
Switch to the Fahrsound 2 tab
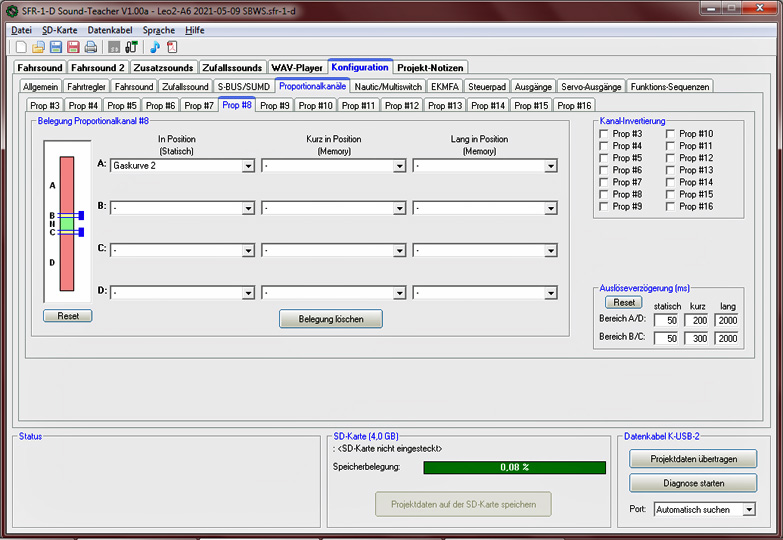click(97, 67)
